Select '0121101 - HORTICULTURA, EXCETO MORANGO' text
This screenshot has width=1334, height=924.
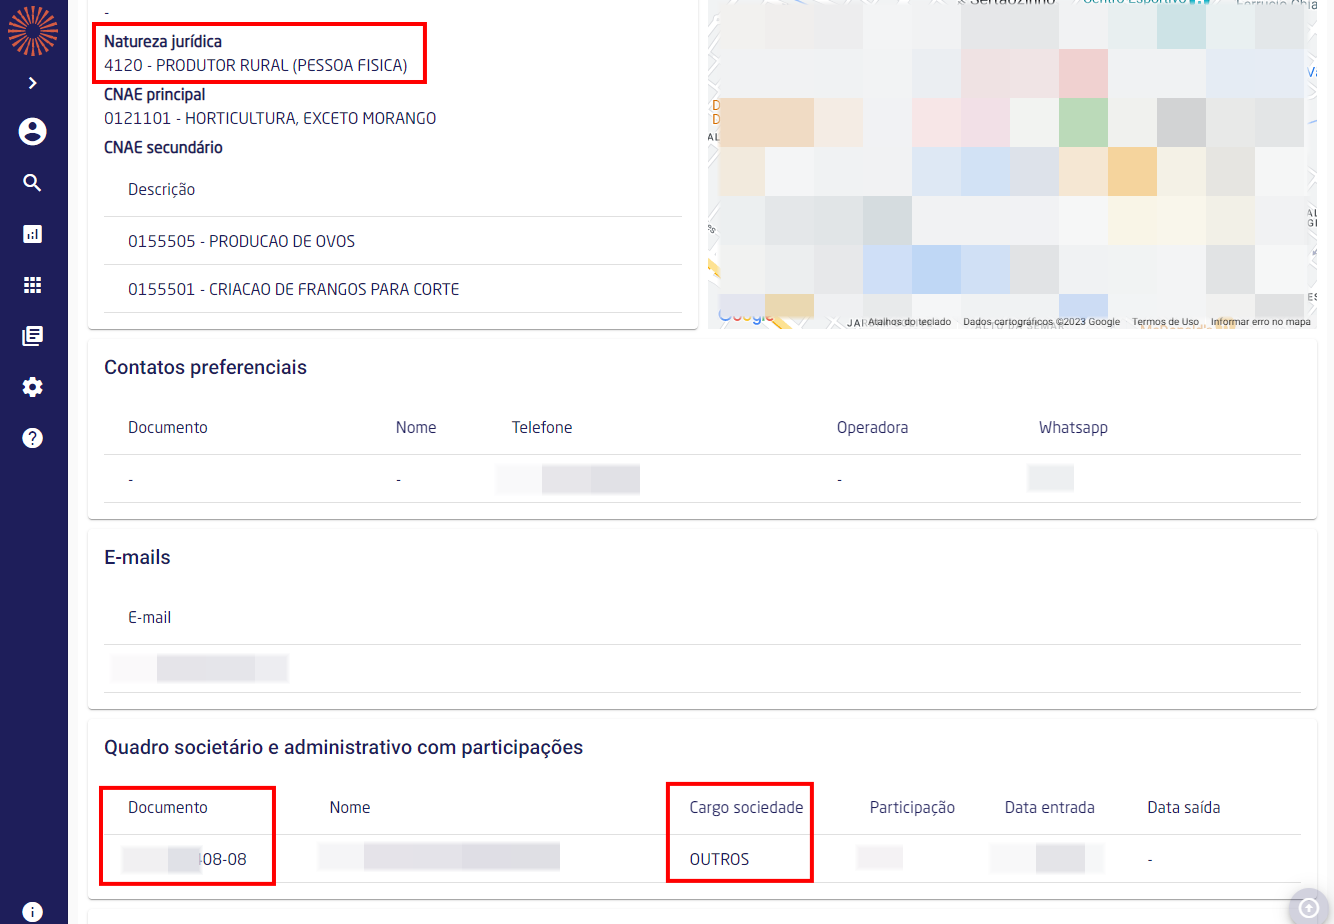[x=270, y=118]
